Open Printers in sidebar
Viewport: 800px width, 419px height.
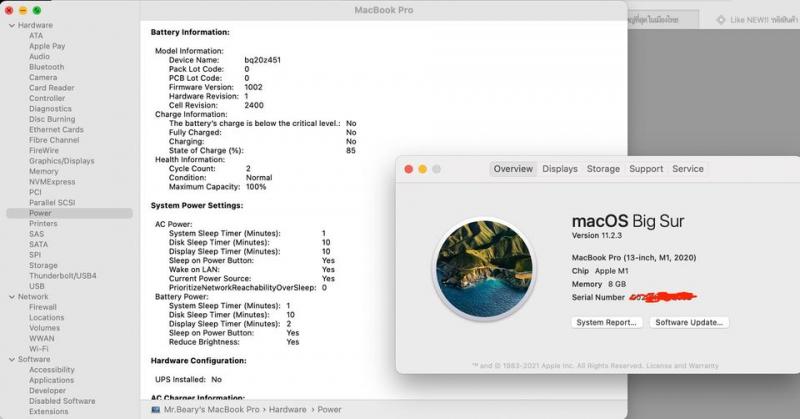click(43, 224)
